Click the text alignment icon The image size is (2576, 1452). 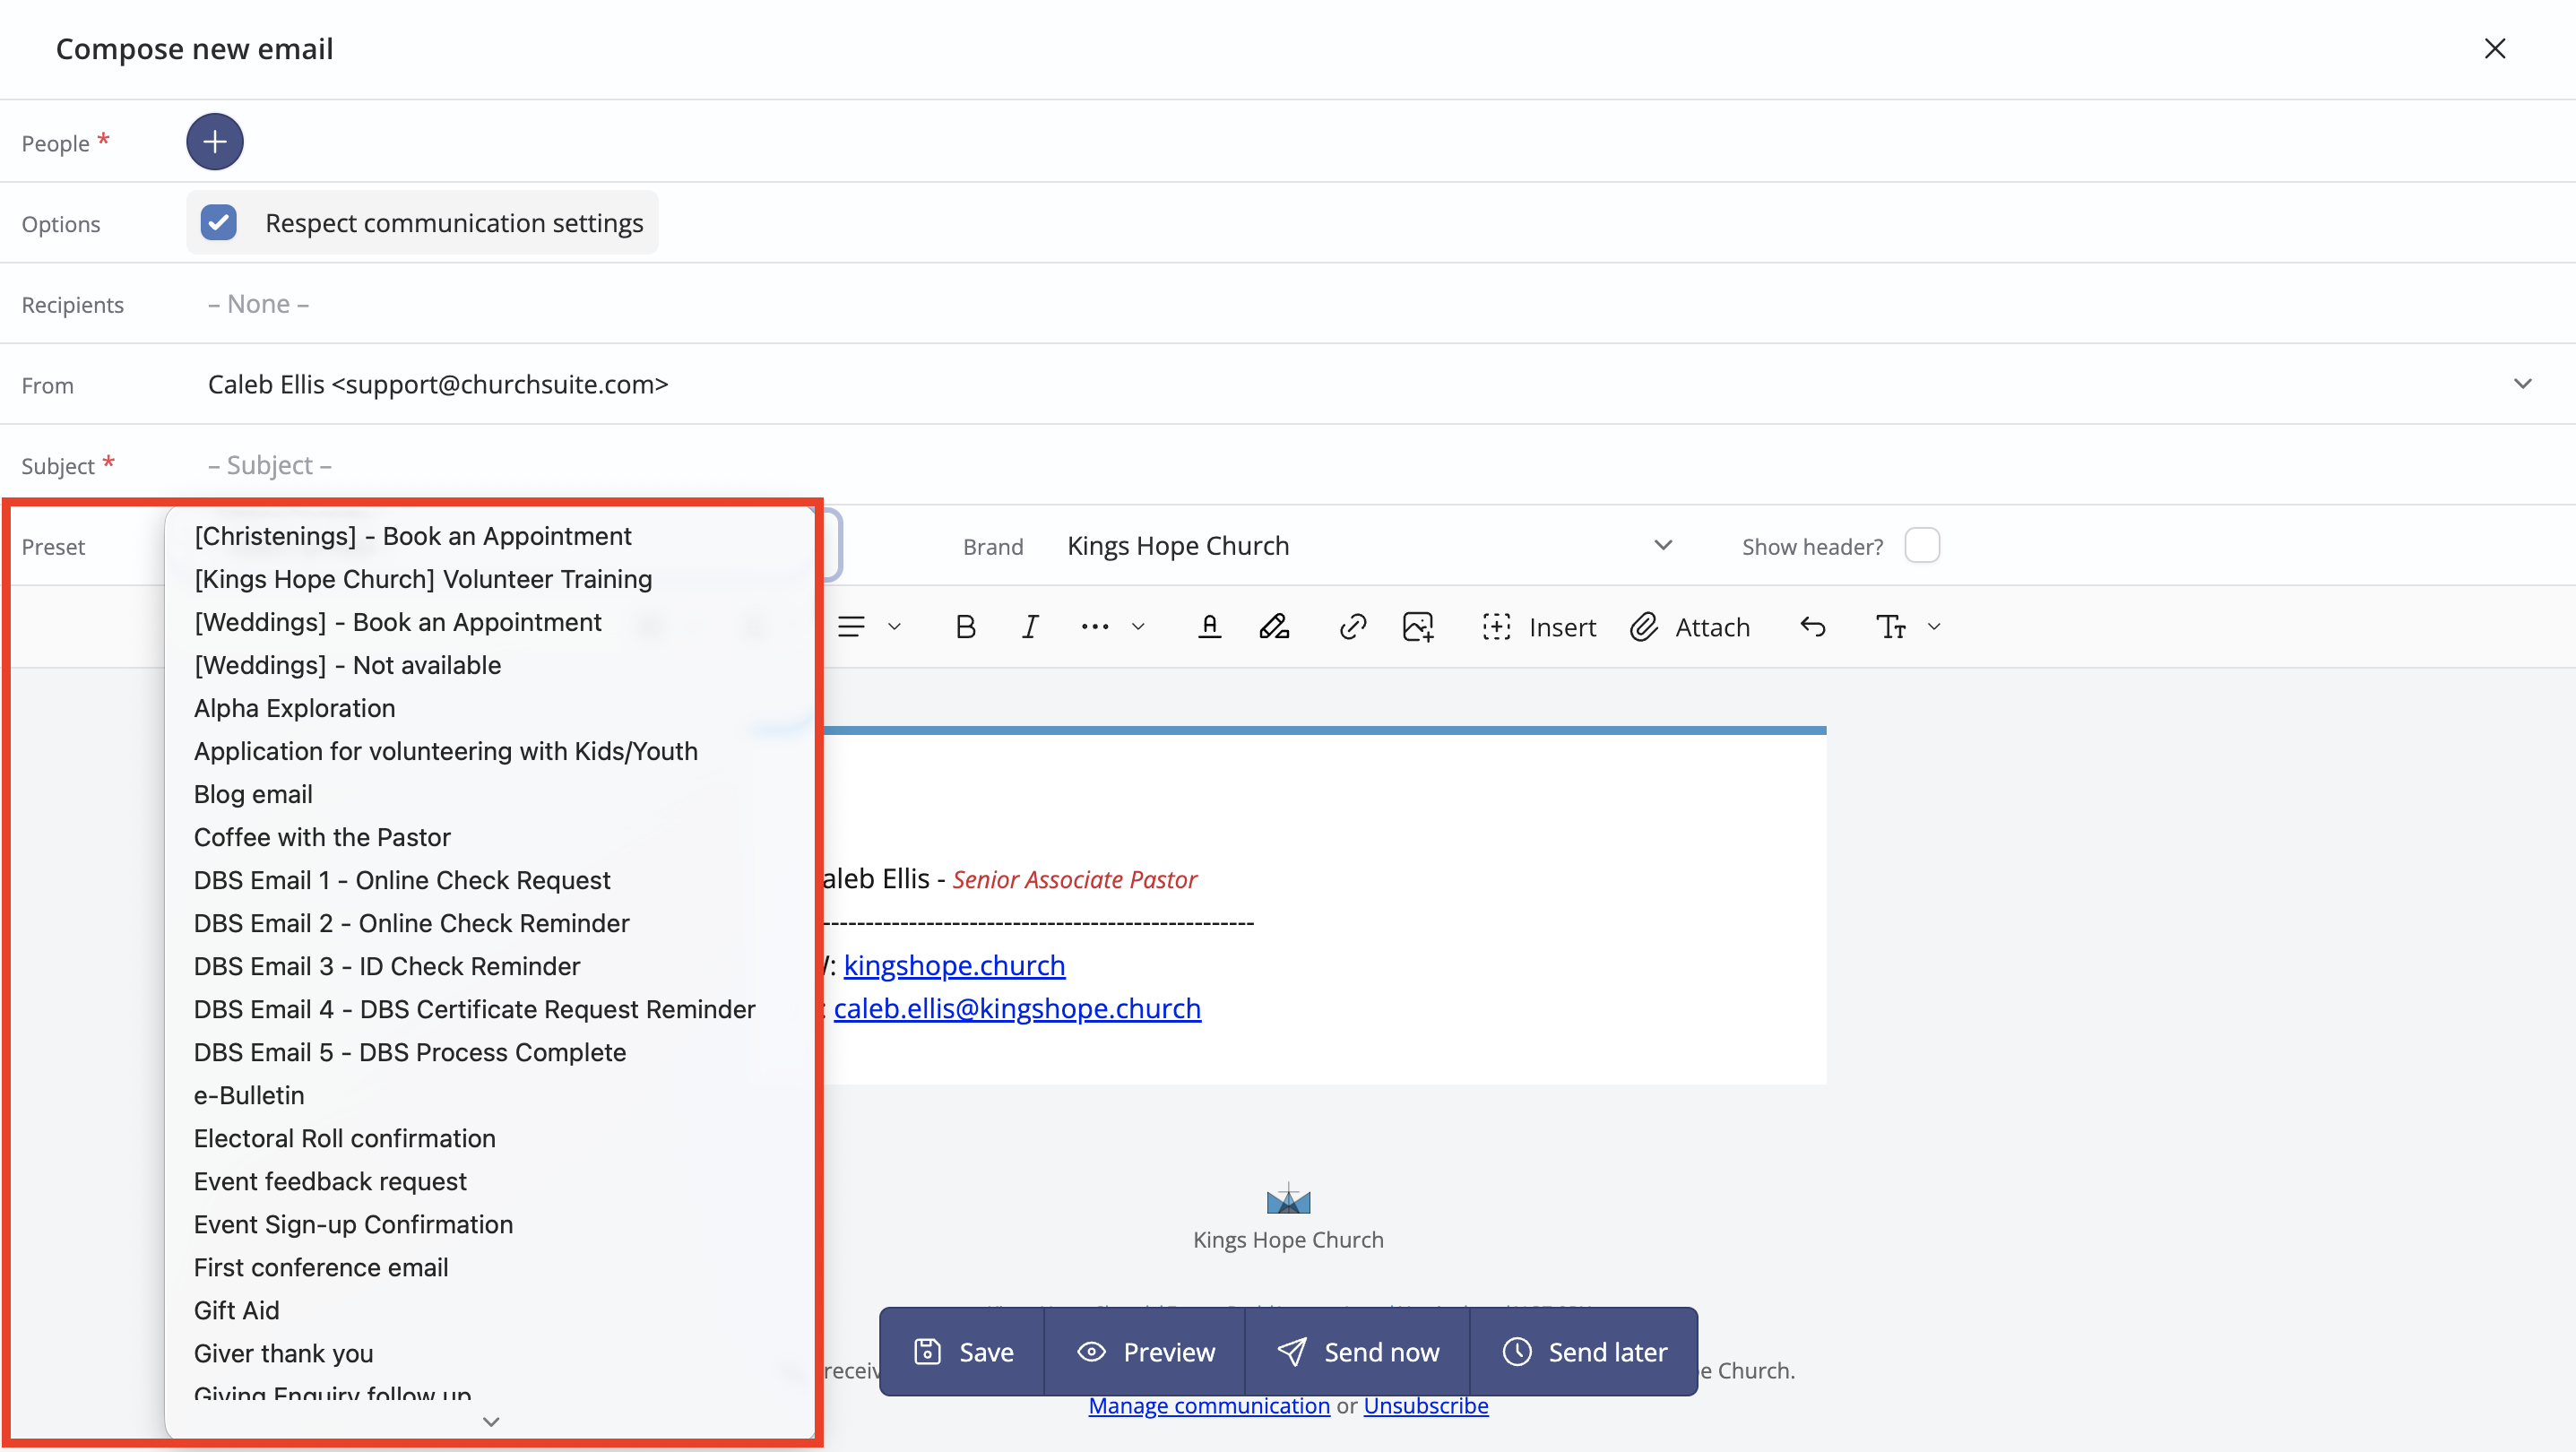(x=851, y=627)
